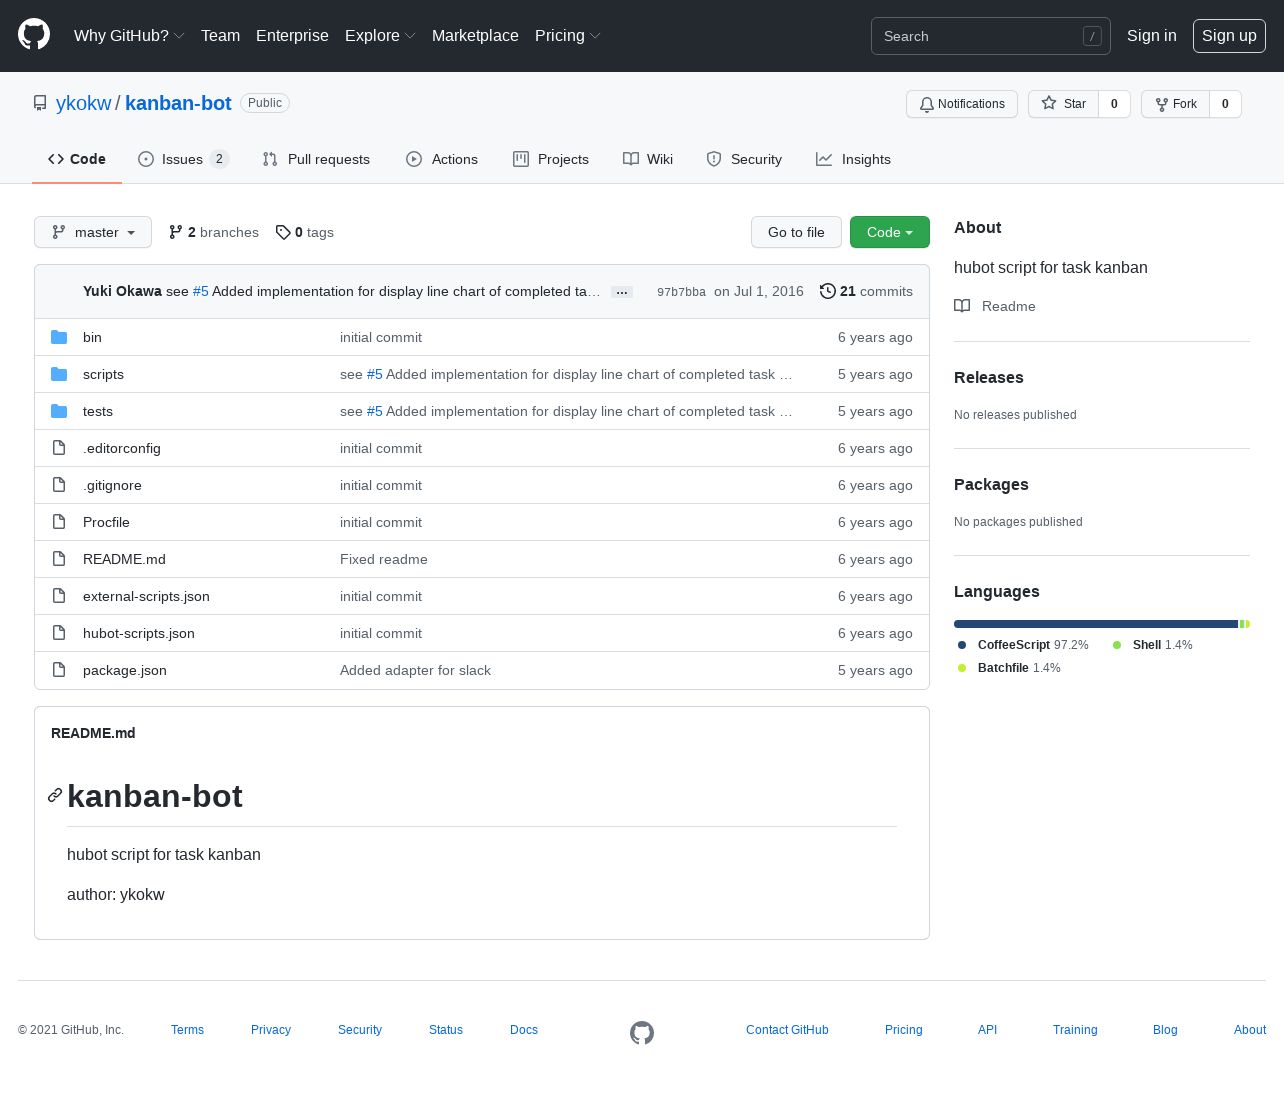This screenshot has width=1284, height=1095.
Task: Click the fork icon in Fork button
Action: 1162,104
